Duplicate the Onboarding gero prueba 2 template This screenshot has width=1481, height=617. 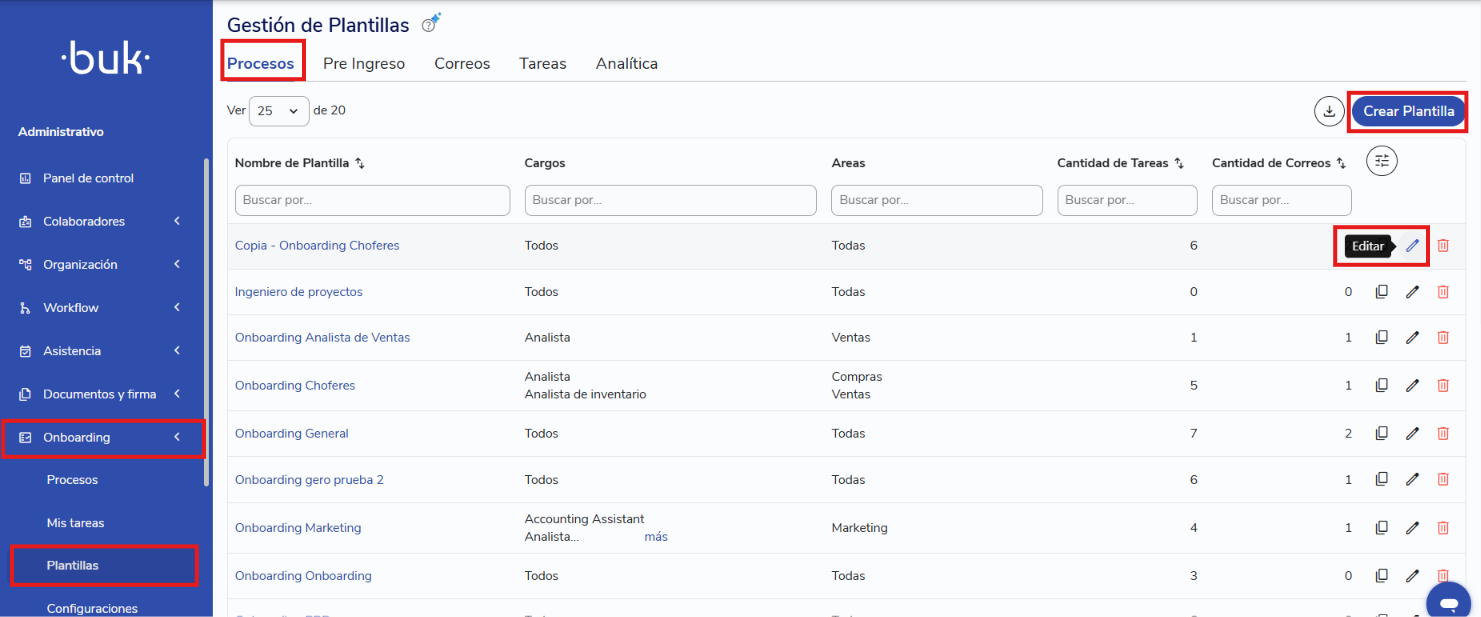(1381, 480)
